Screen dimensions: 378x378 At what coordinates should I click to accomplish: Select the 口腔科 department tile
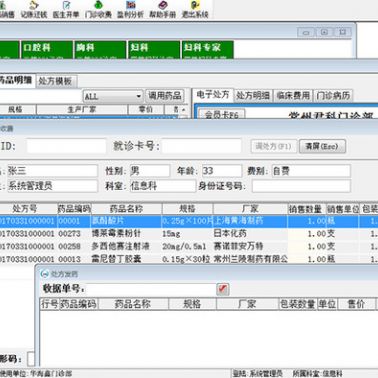[x=47, y=50]
